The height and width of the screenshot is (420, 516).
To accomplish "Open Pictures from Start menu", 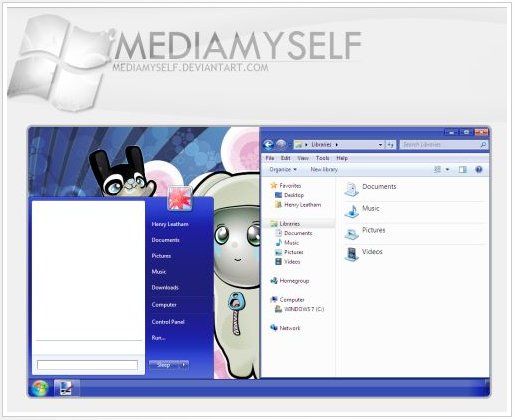I will pos(161,256).
